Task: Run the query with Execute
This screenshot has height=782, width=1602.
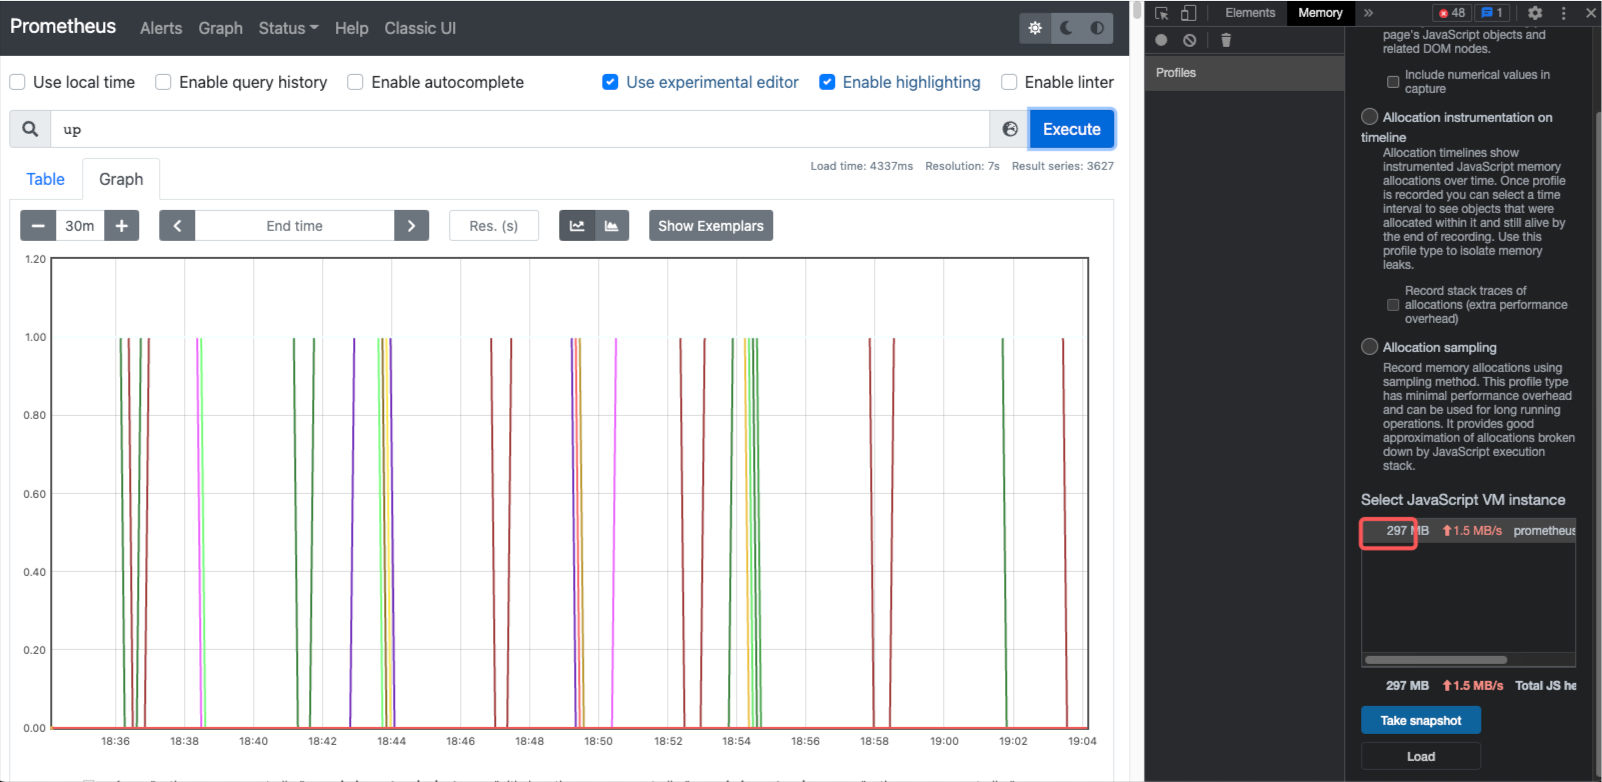Action: [x=1072, y=129]
